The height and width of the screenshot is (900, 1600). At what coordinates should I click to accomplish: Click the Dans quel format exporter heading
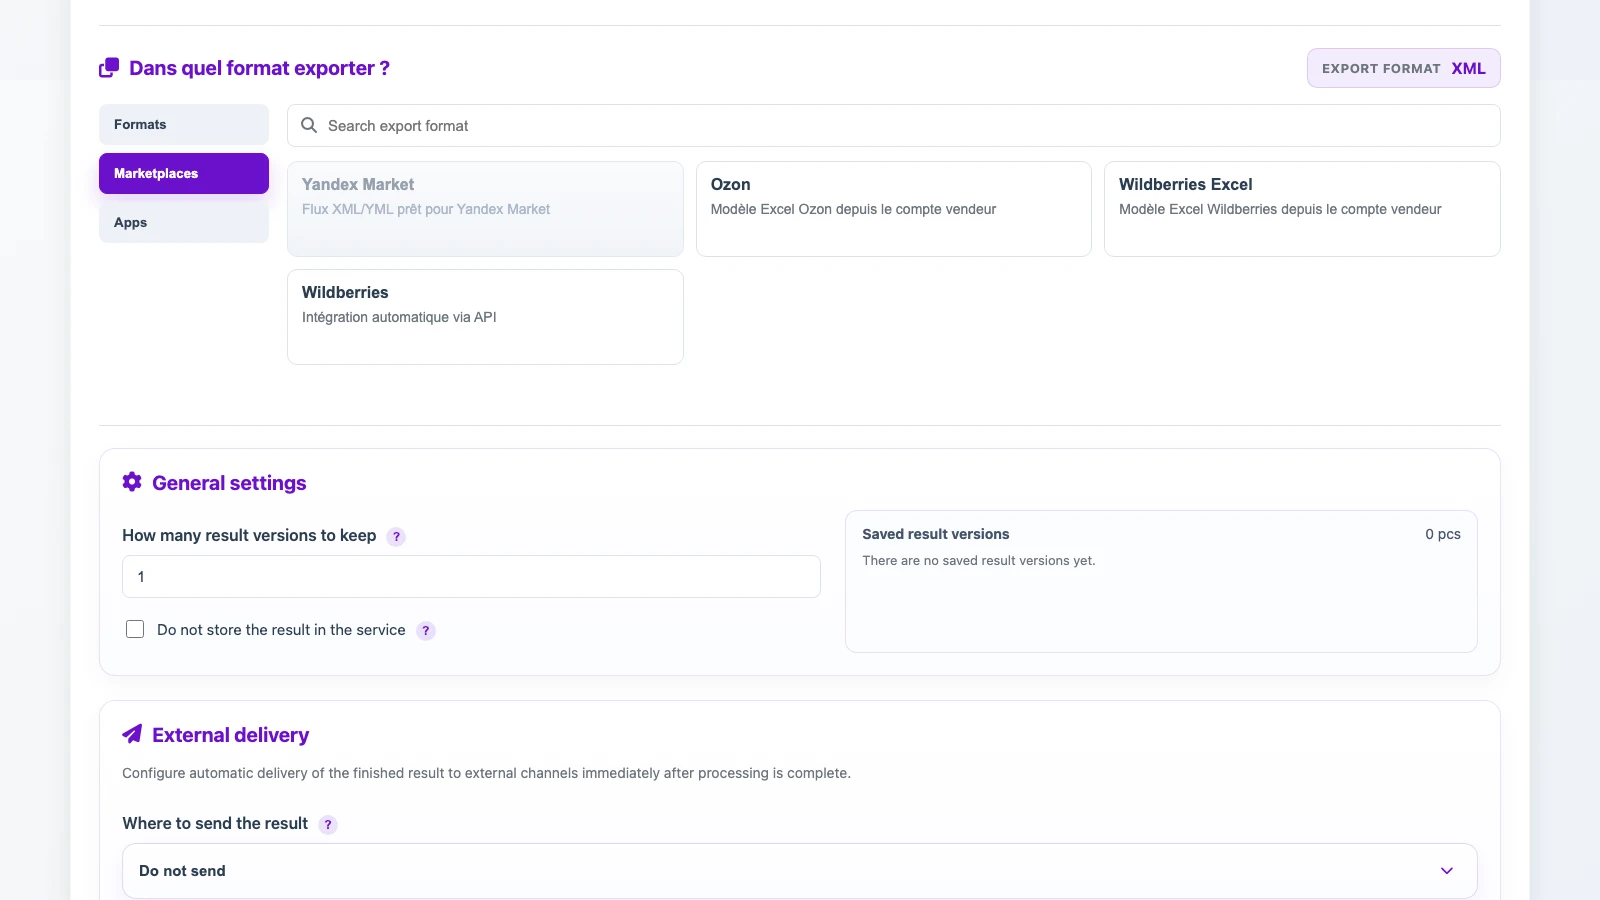259,68
